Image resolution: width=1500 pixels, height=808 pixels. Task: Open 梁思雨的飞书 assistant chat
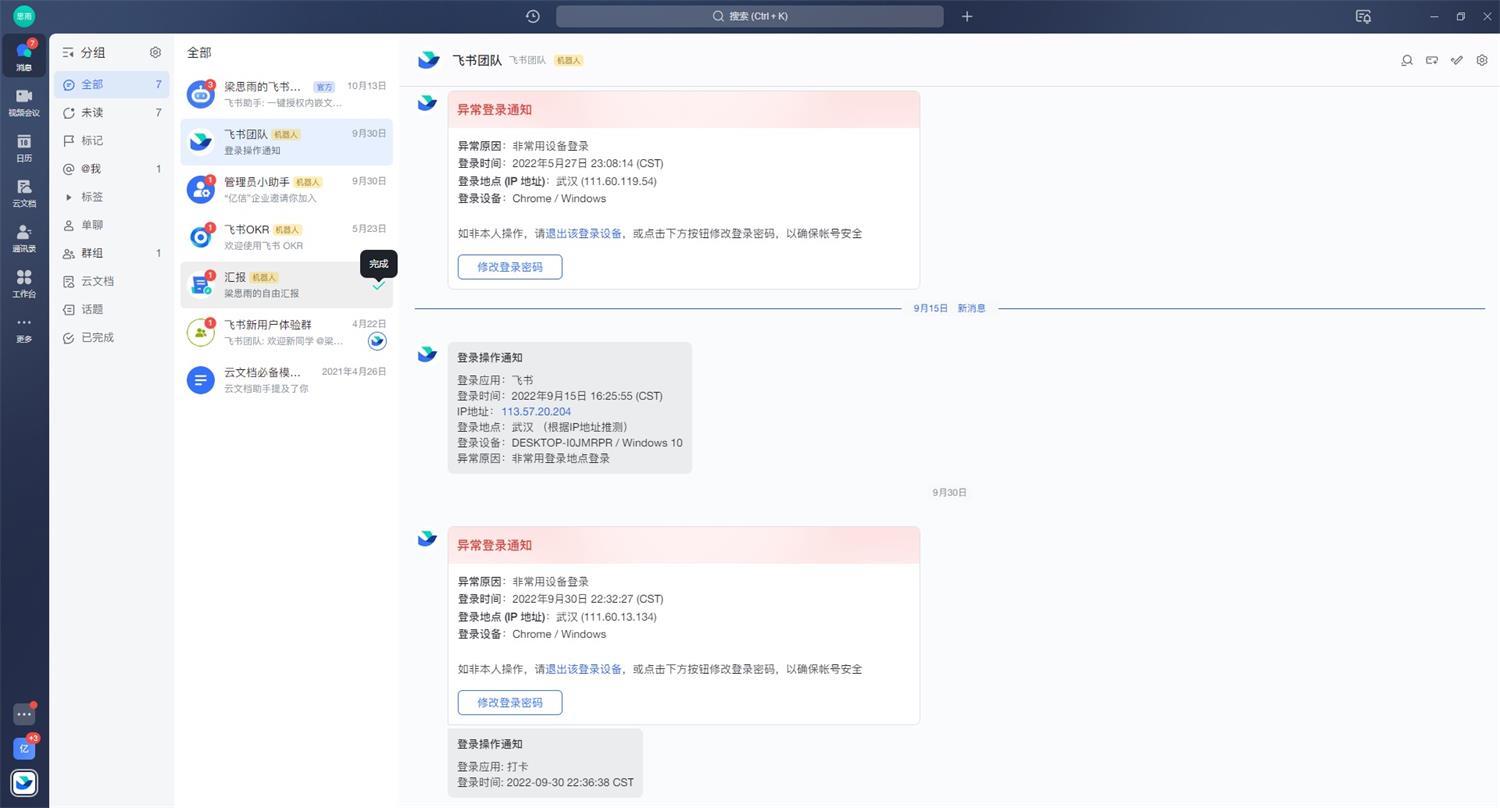coord(286,94)
